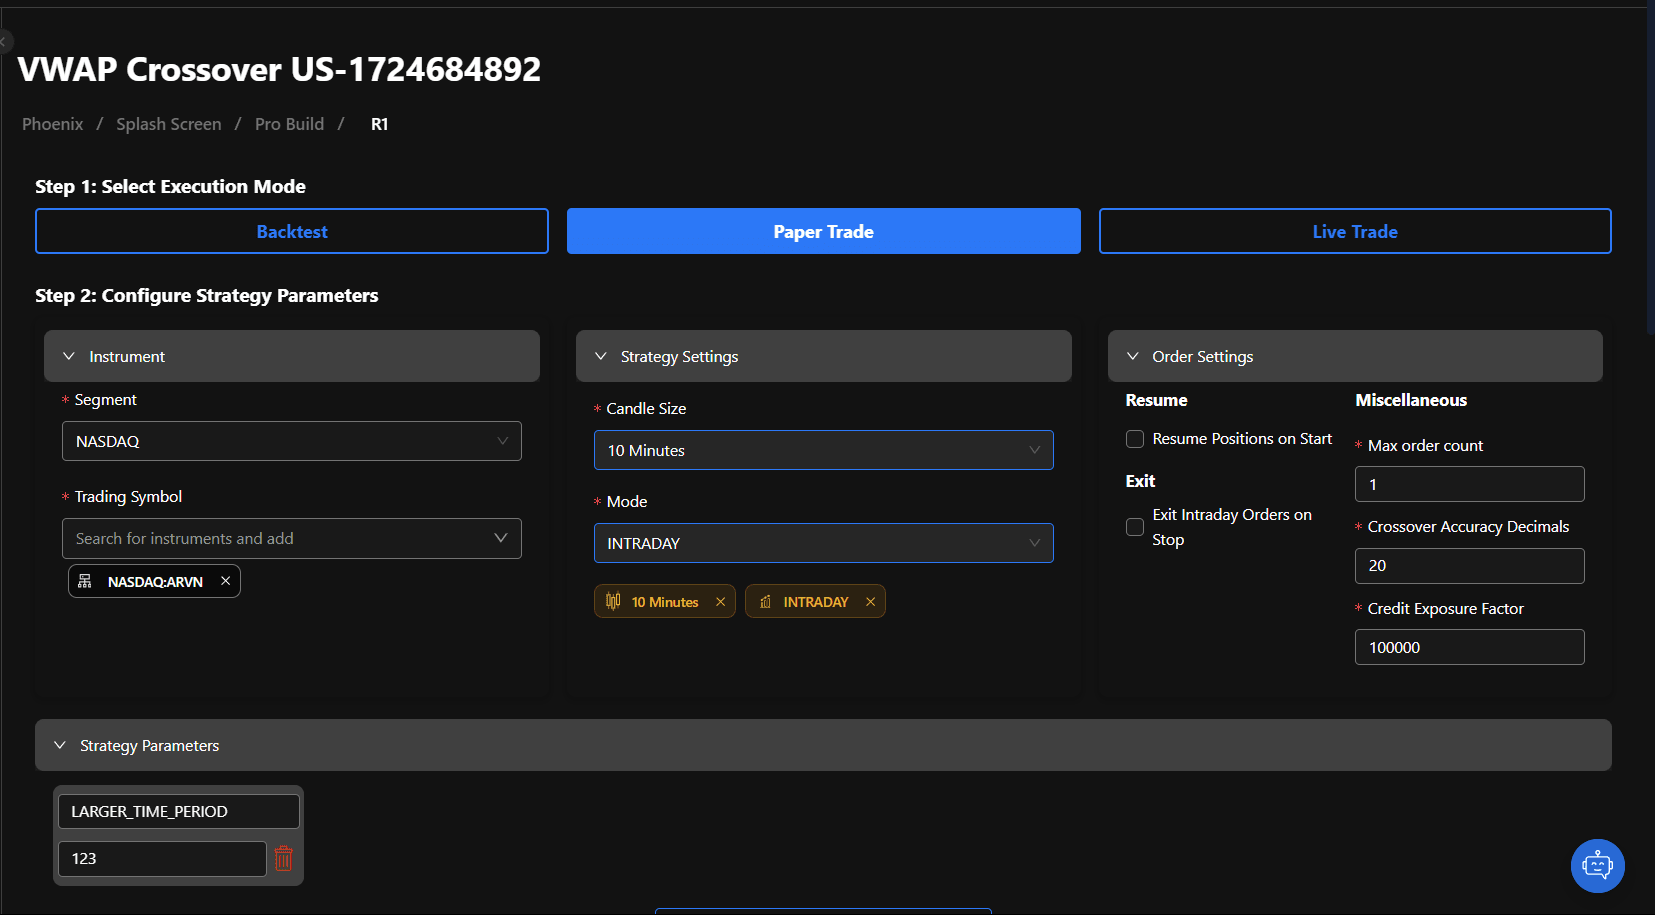Screen dimensions: 1655x915
Task: Delete the LARGER_TIME_PERIOD parameter with trash icon
Action: pos(284,859)
